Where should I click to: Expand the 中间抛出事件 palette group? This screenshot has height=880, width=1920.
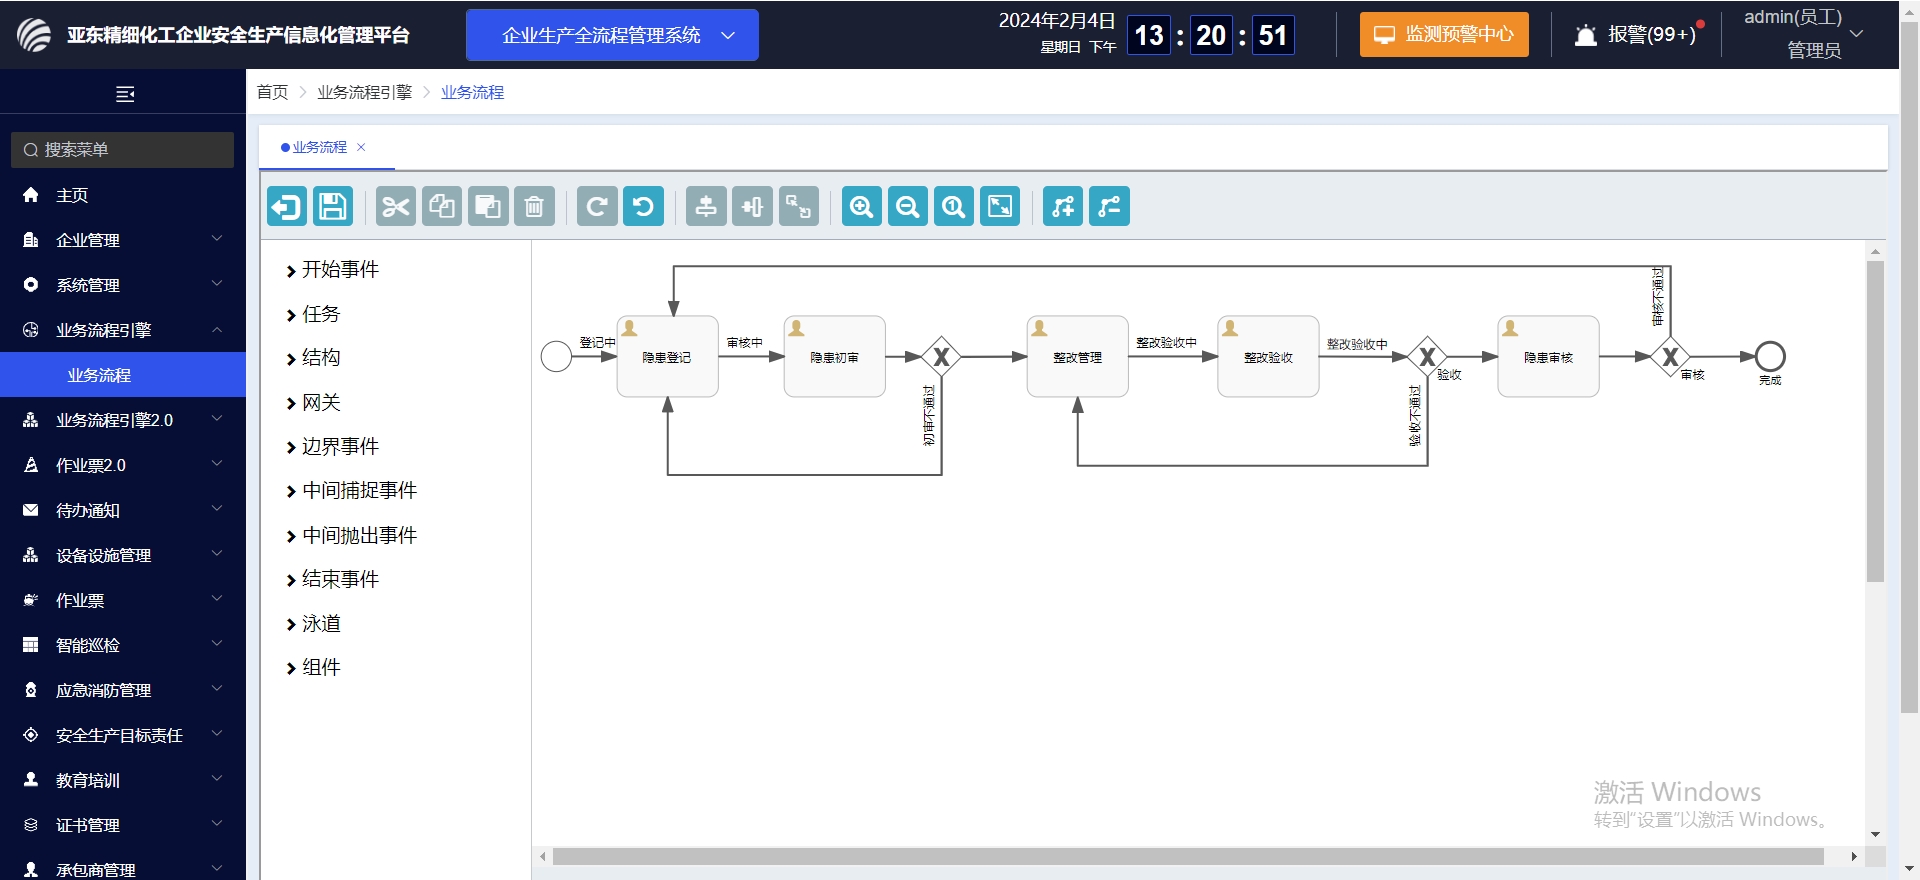(352, 536)
